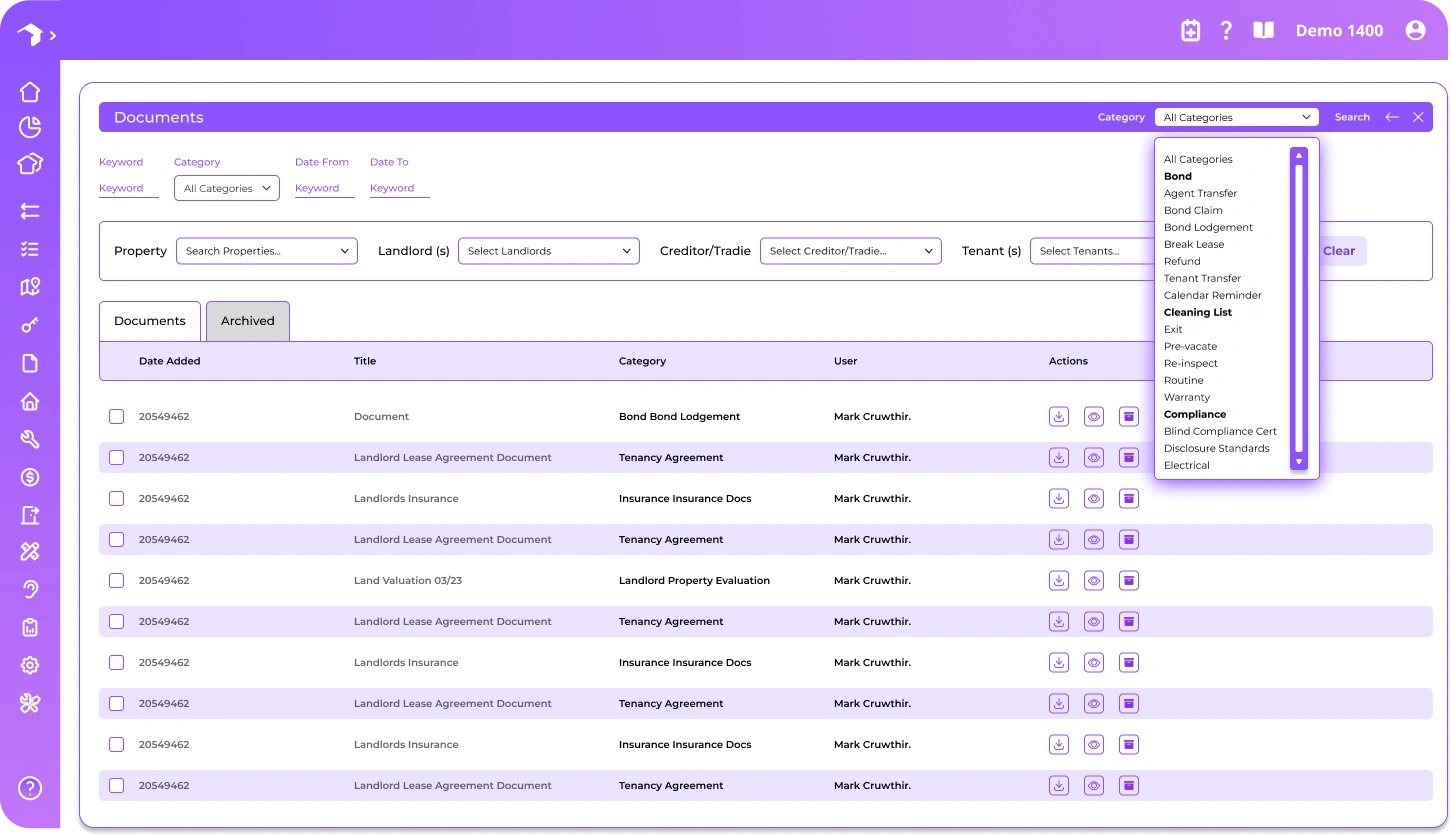Viewport: 1452px width, 836px height.
Task: Click the Search button in the header bar
Action: tap(1352, 117)
